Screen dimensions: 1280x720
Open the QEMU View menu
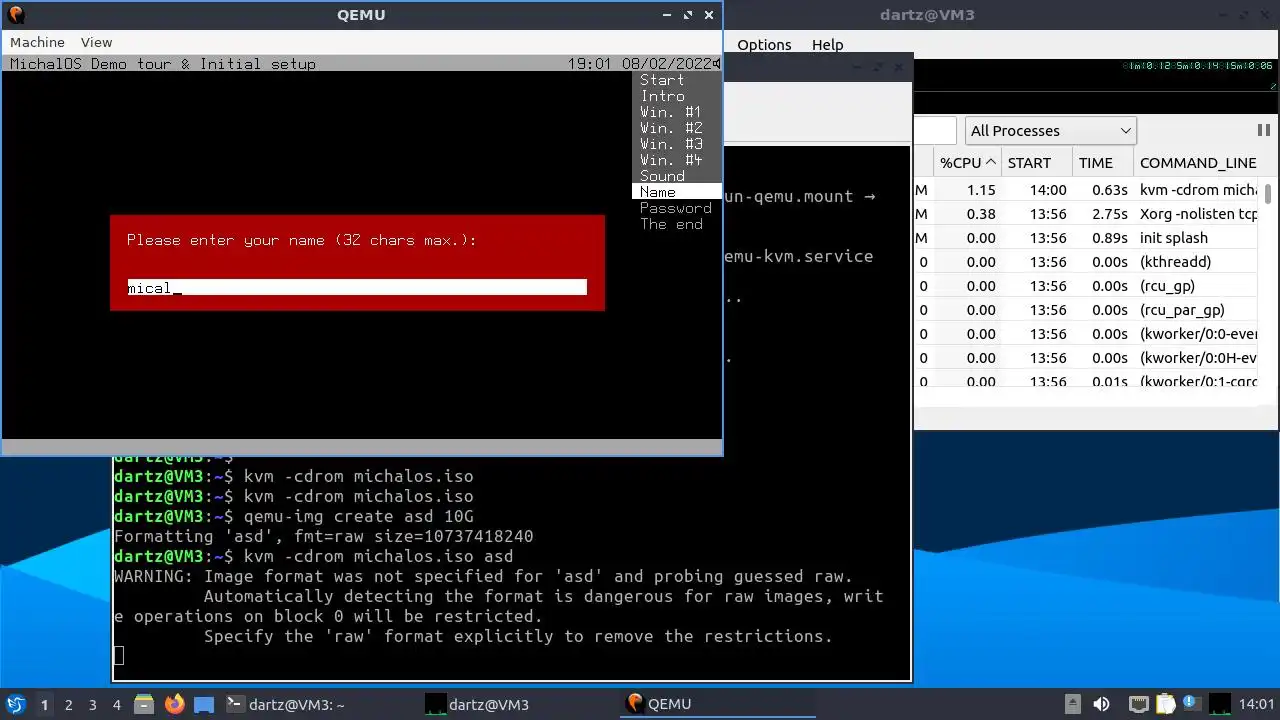pos(96,42)
